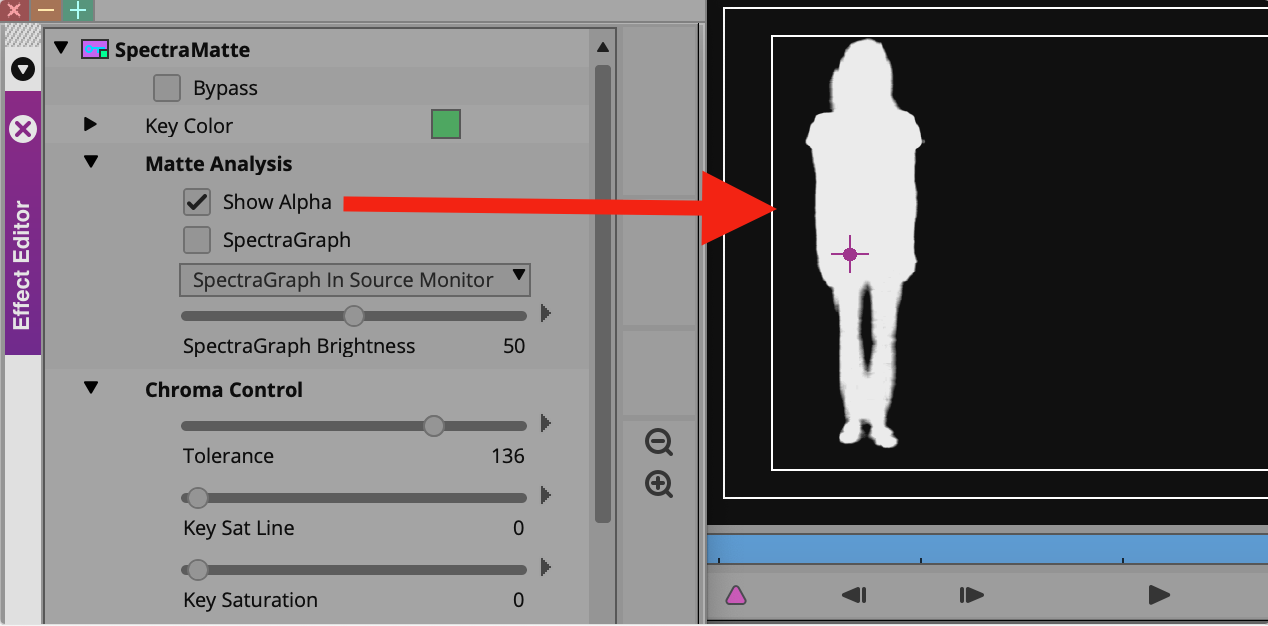Click the SpectraGraph Brightness slider handle

353,316
